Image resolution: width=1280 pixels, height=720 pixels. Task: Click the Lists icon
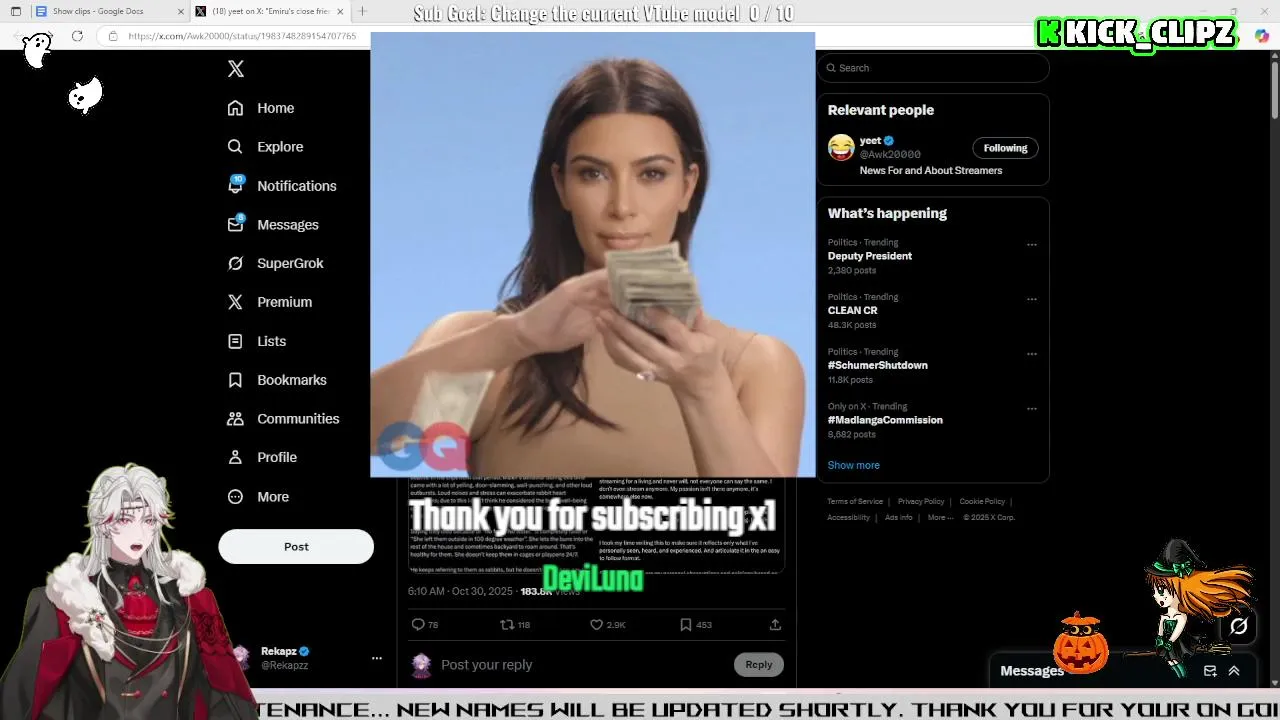[235, 341]
